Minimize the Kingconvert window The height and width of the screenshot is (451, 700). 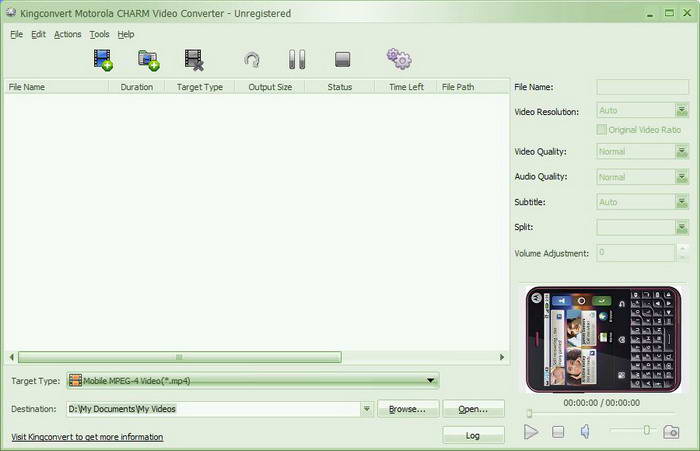click(x=650, y=13)
